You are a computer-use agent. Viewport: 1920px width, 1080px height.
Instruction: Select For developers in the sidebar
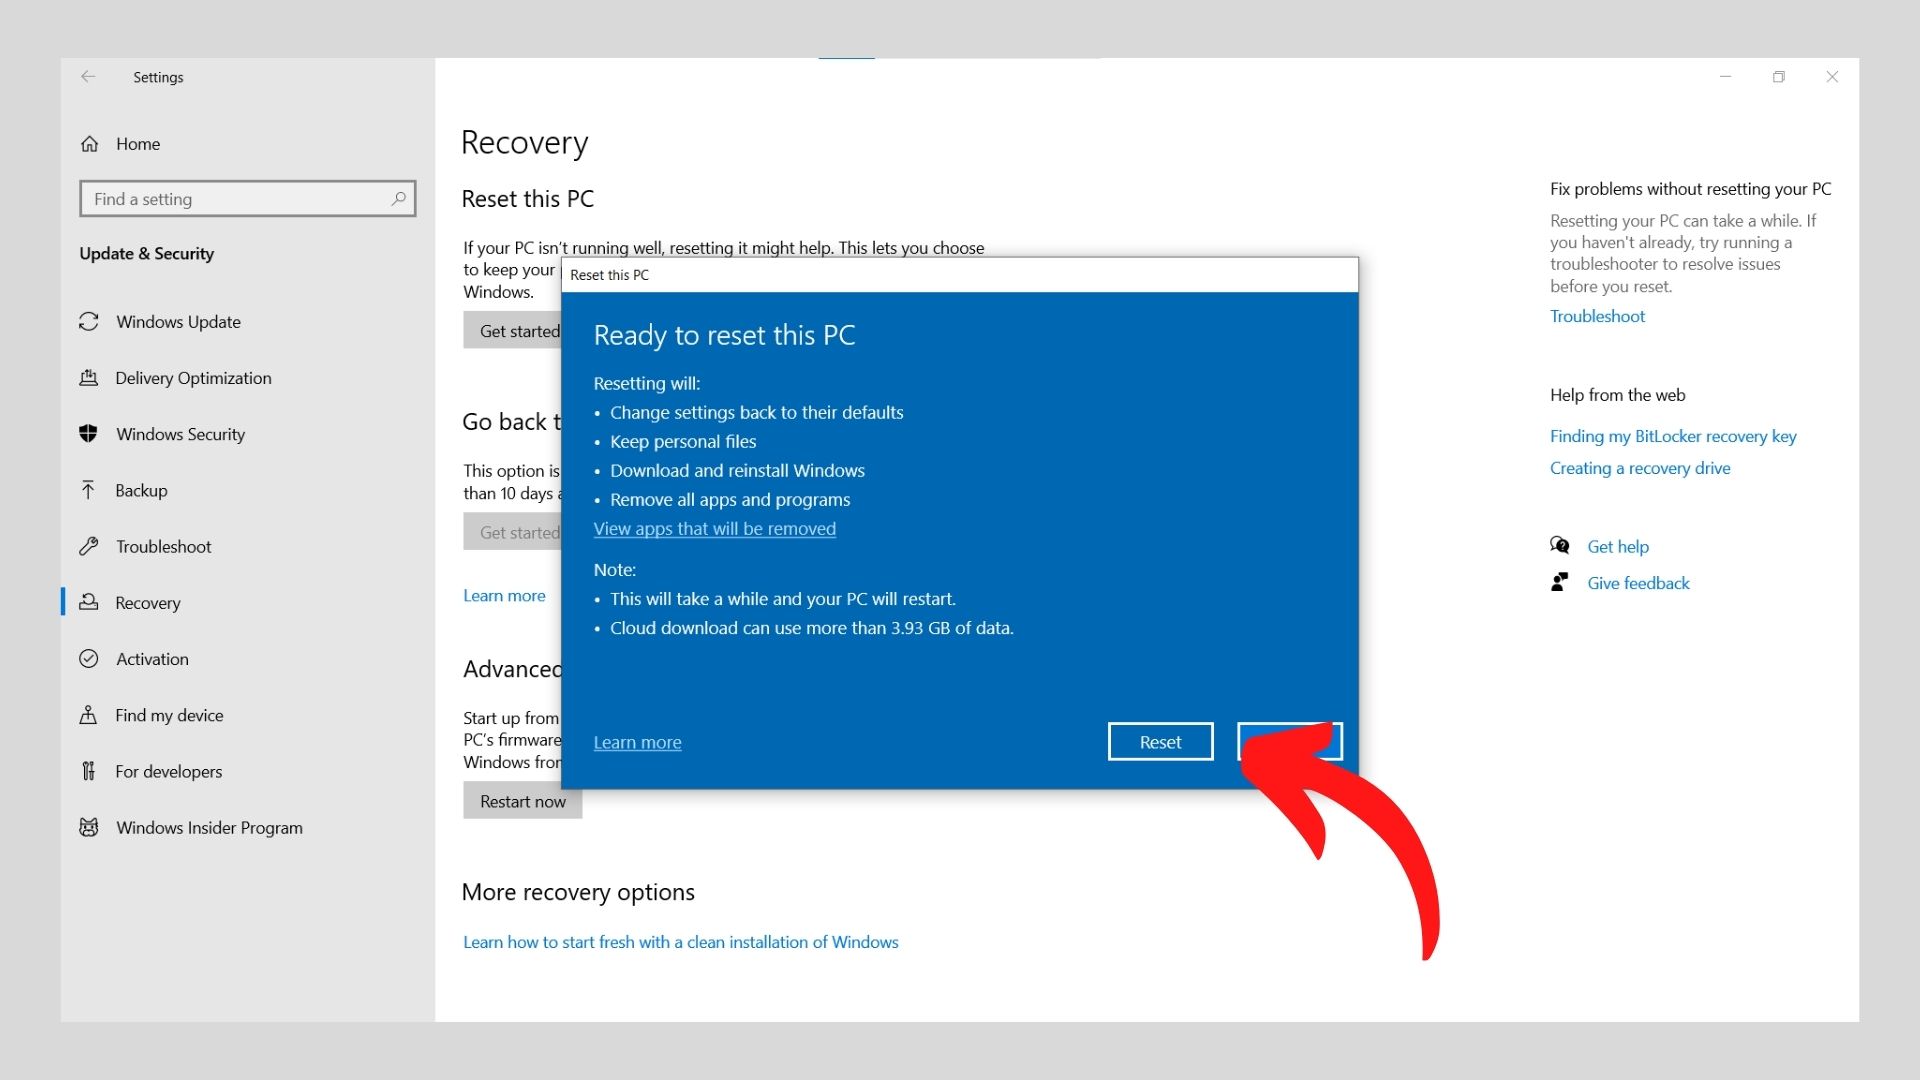tap(169, 771)
